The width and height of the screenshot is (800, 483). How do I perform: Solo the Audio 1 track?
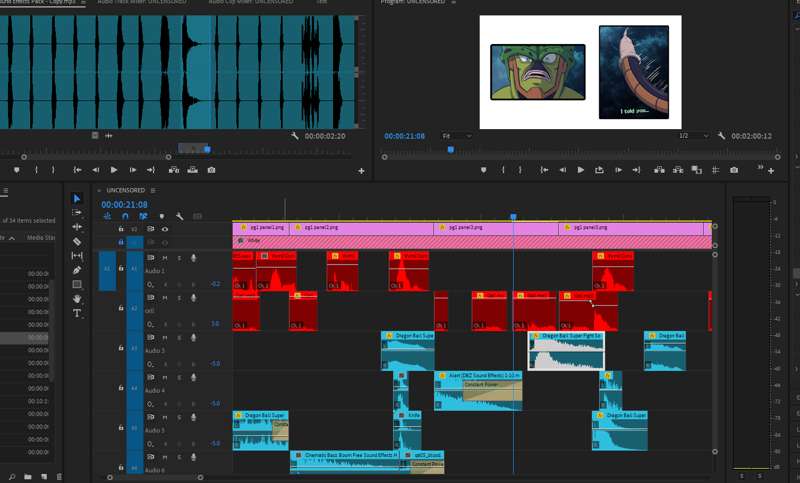(179, 258)
